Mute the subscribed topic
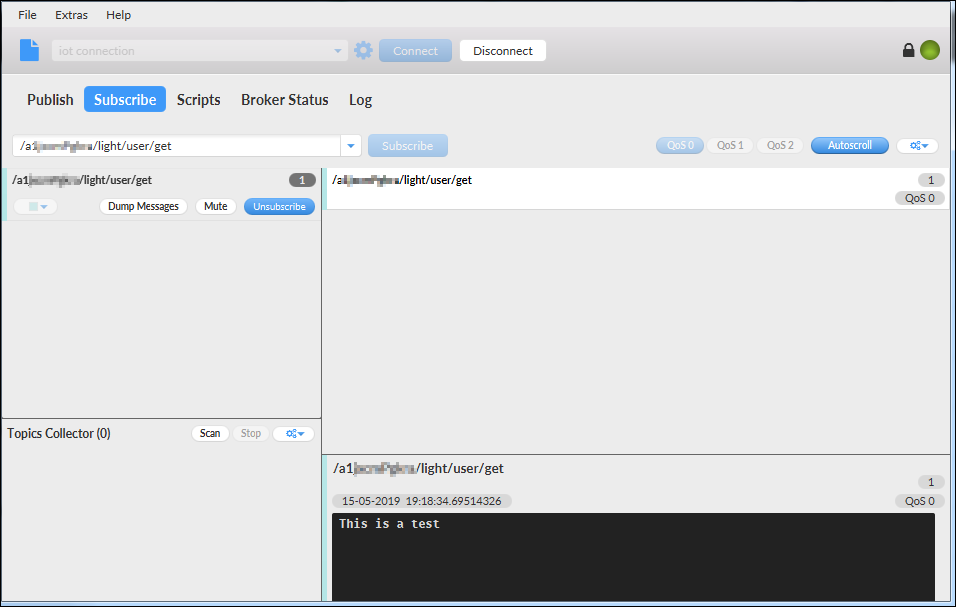 (x=215, y=206)
